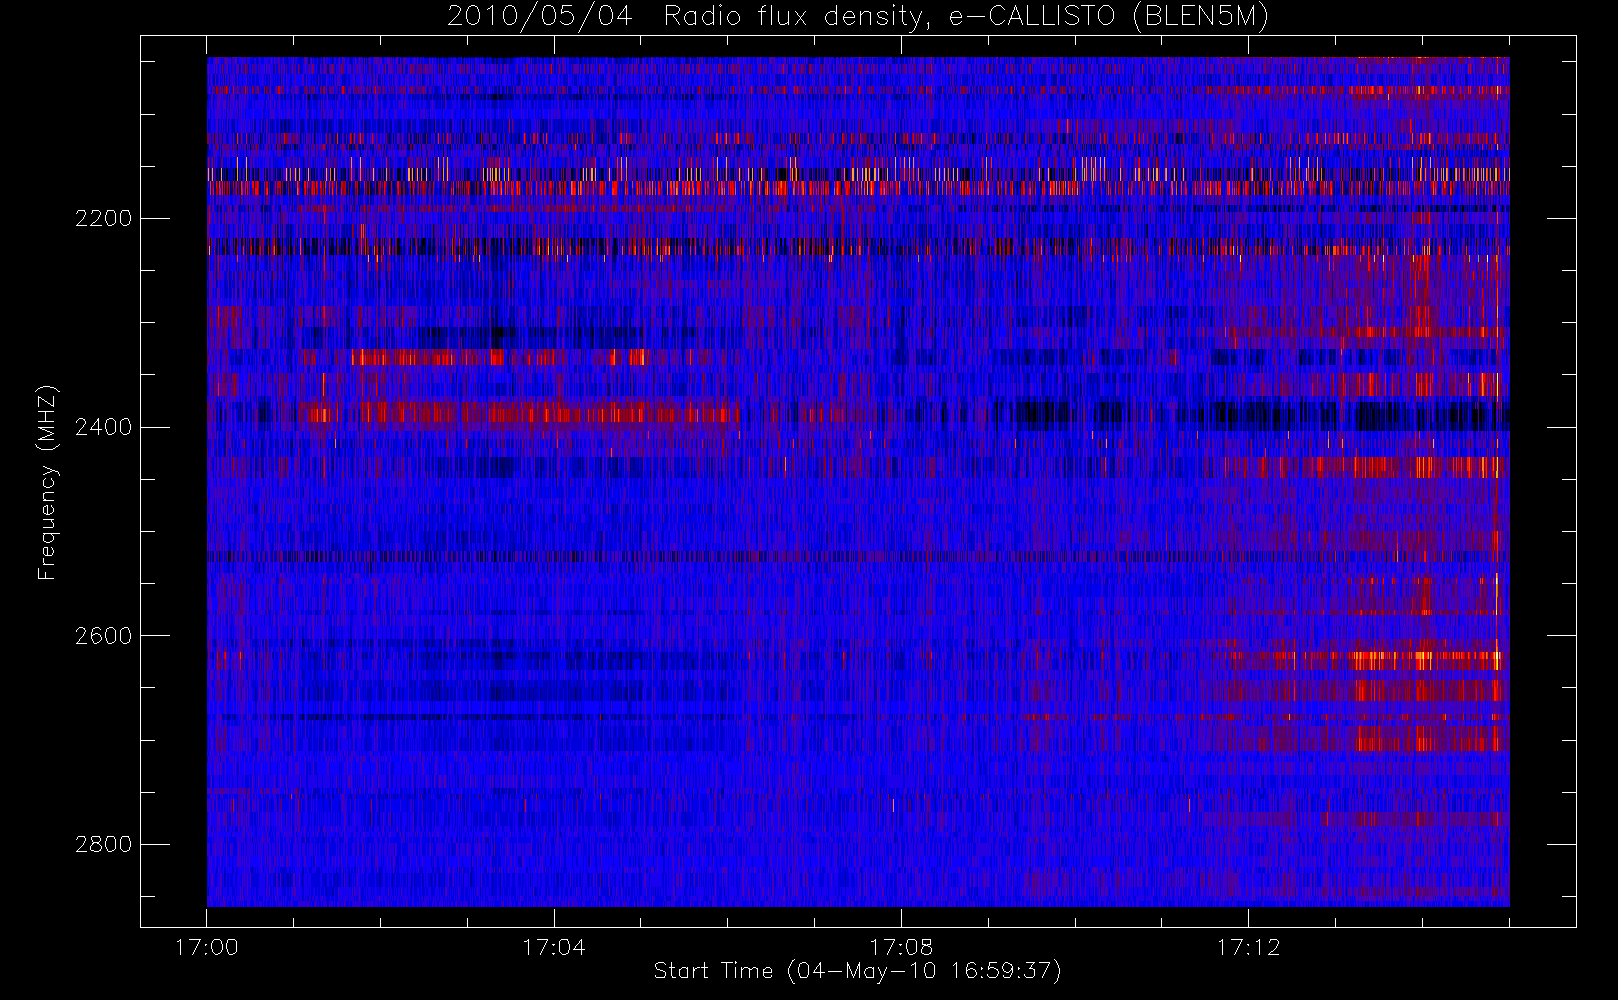
Task: Click the 17:00 time tick label
Action: click(207, 947)
